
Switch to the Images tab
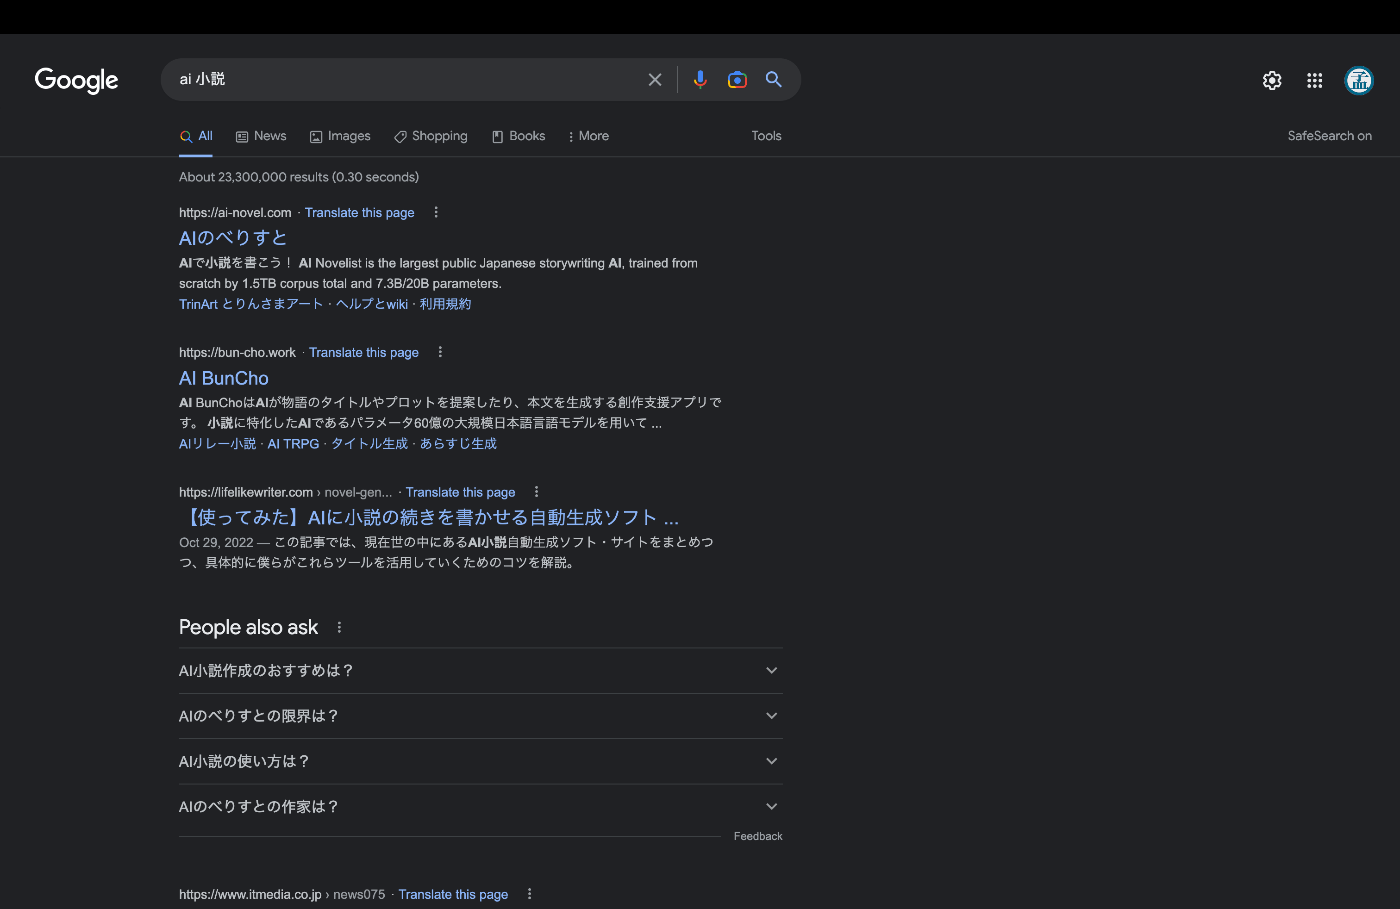[340, 136]
